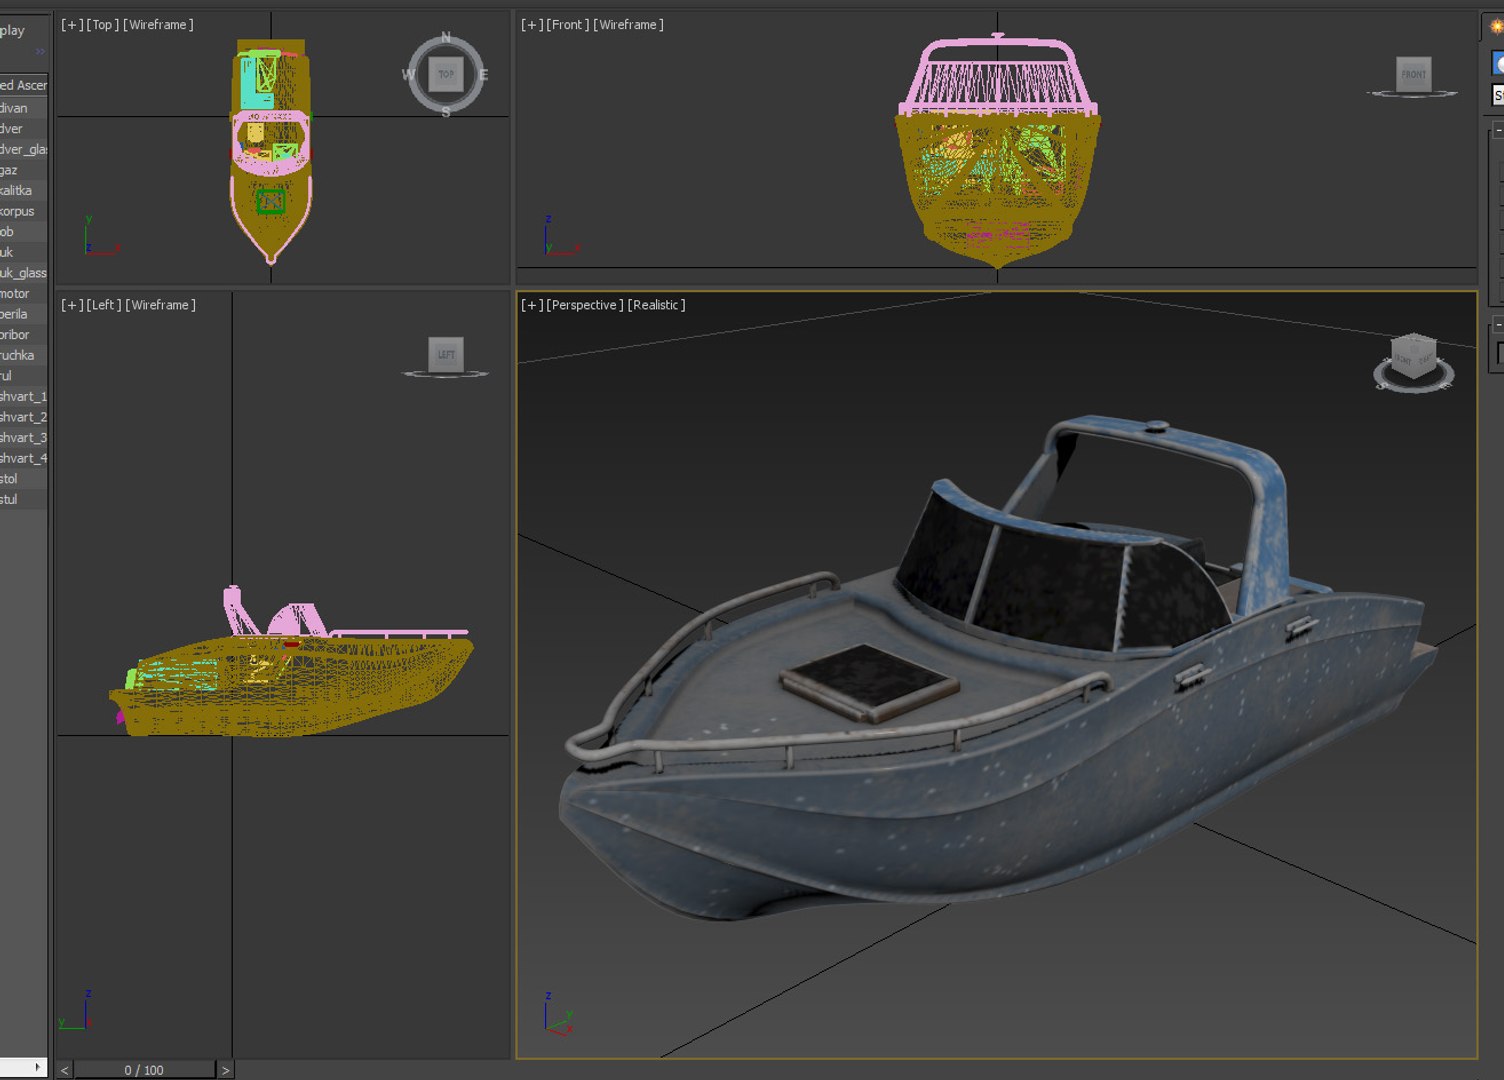
Task: Open the [Top] view menu label
Action: pyautogui.click(x=103, y=24)
